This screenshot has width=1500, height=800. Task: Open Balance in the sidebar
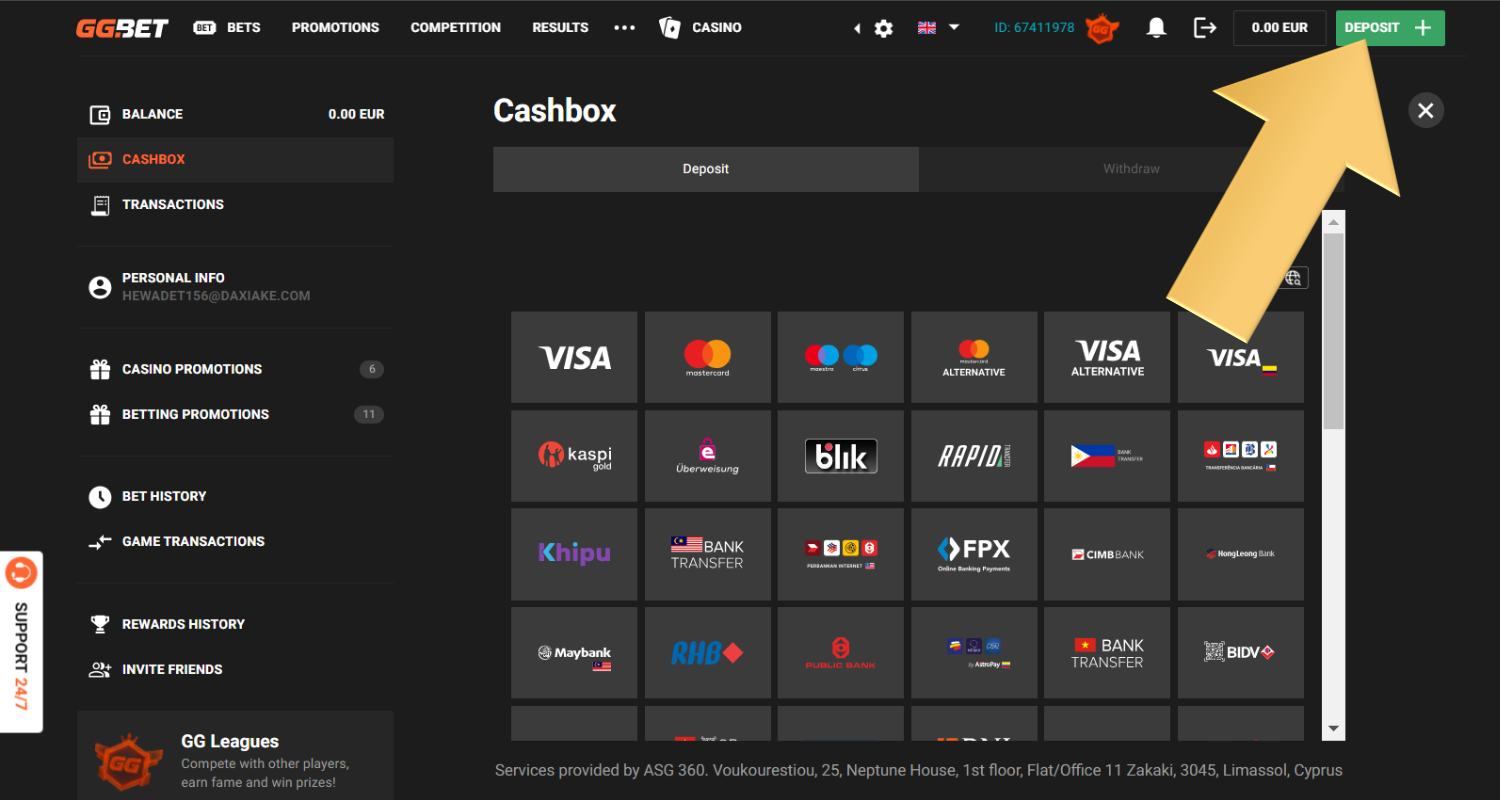pyautogui.click(x=235, y=114)
